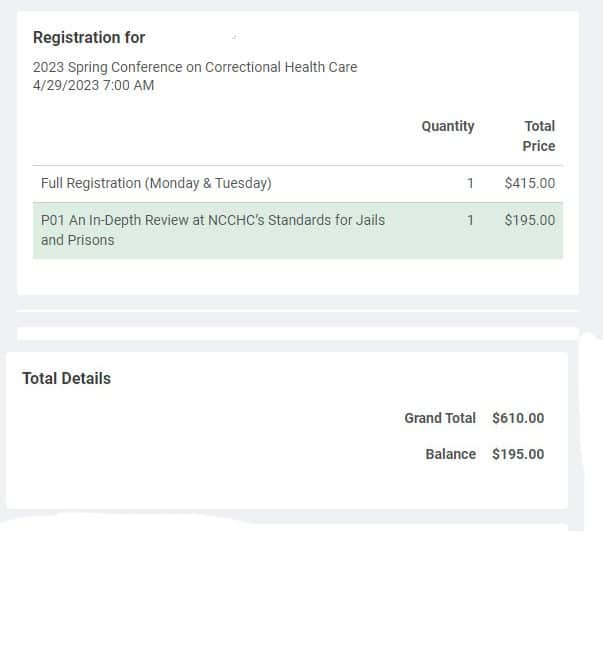Click the 4/29/2023 7:00 AM date
The width and height of the screenshot is (603, 651).
(94, 85)
